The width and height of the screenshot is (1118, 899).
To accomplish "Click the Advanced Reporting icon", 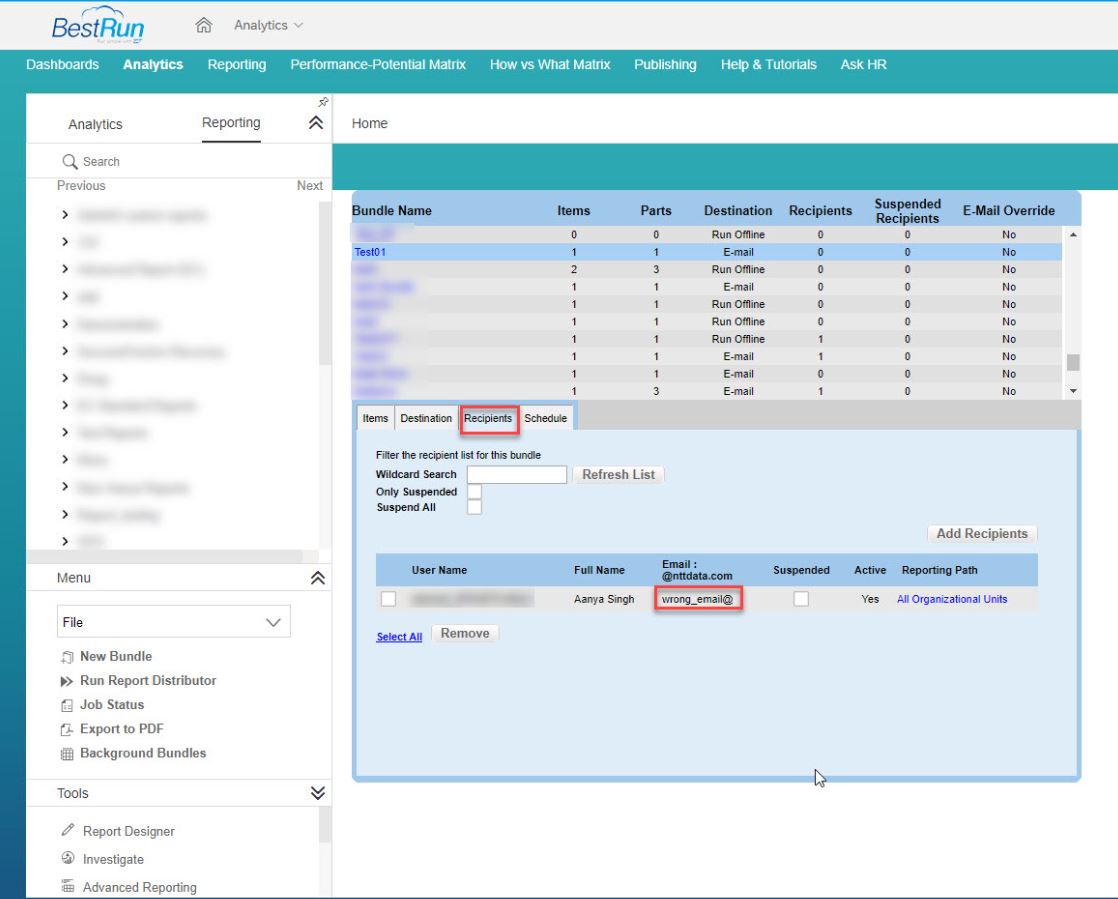I will 68,886.
